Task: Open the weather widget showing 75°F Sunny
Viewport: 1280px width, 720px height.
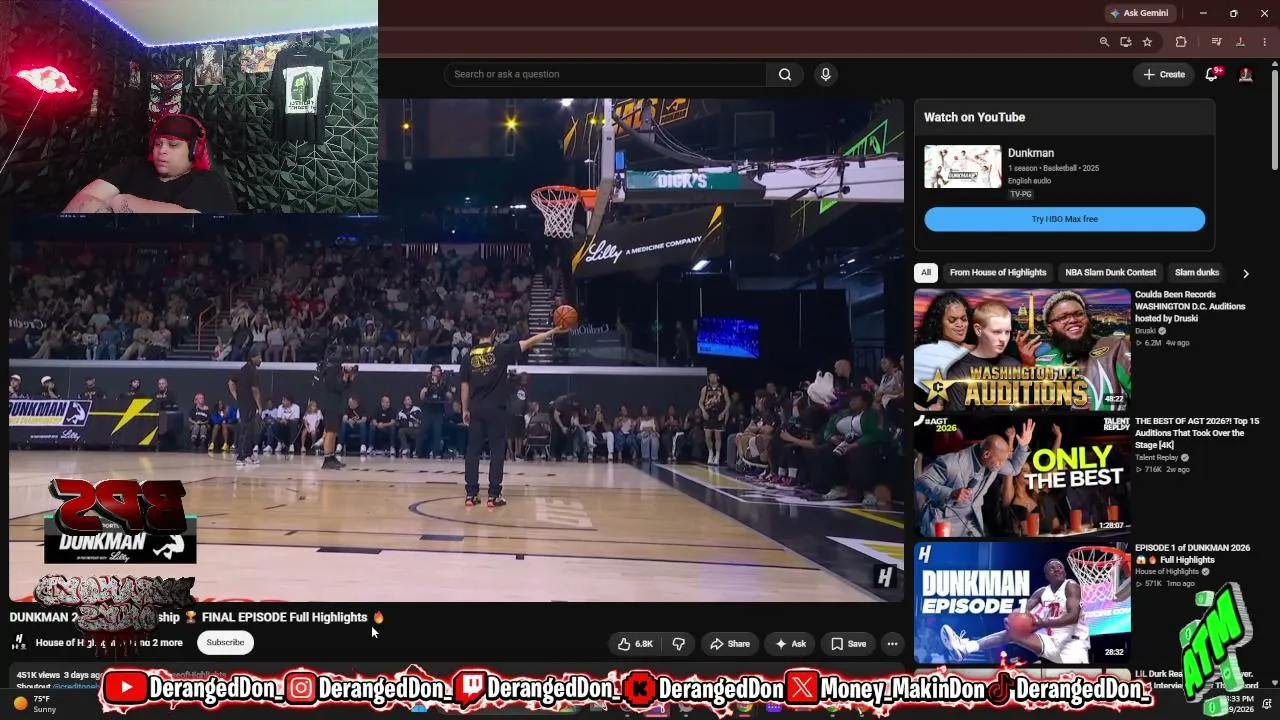Action: (x=36, y=704)
